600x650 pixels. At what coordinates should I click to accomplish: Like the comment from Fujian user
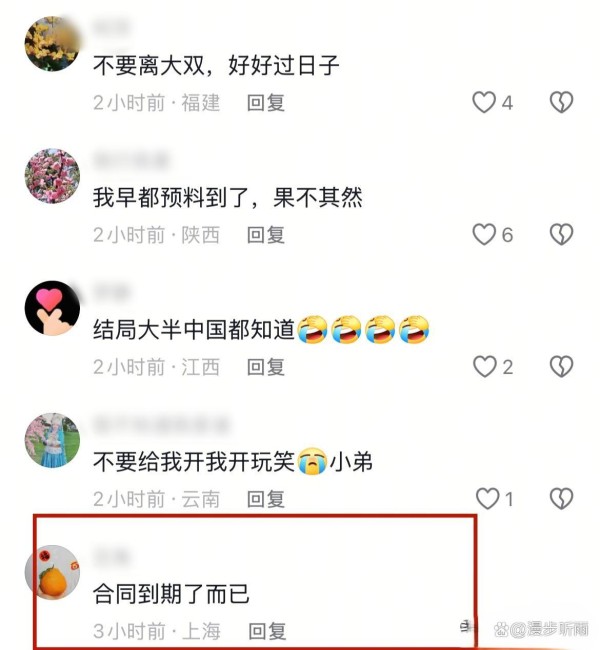tap(484, 102)
